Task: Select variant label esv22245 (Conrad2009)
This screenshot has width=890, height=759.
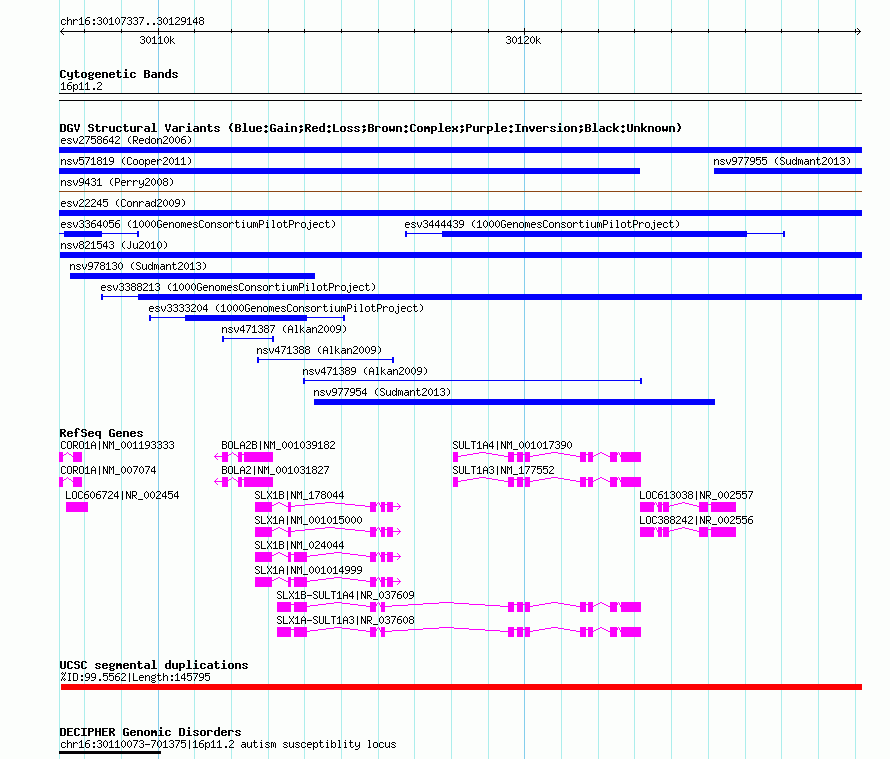Action: click(x=123, y=203)
